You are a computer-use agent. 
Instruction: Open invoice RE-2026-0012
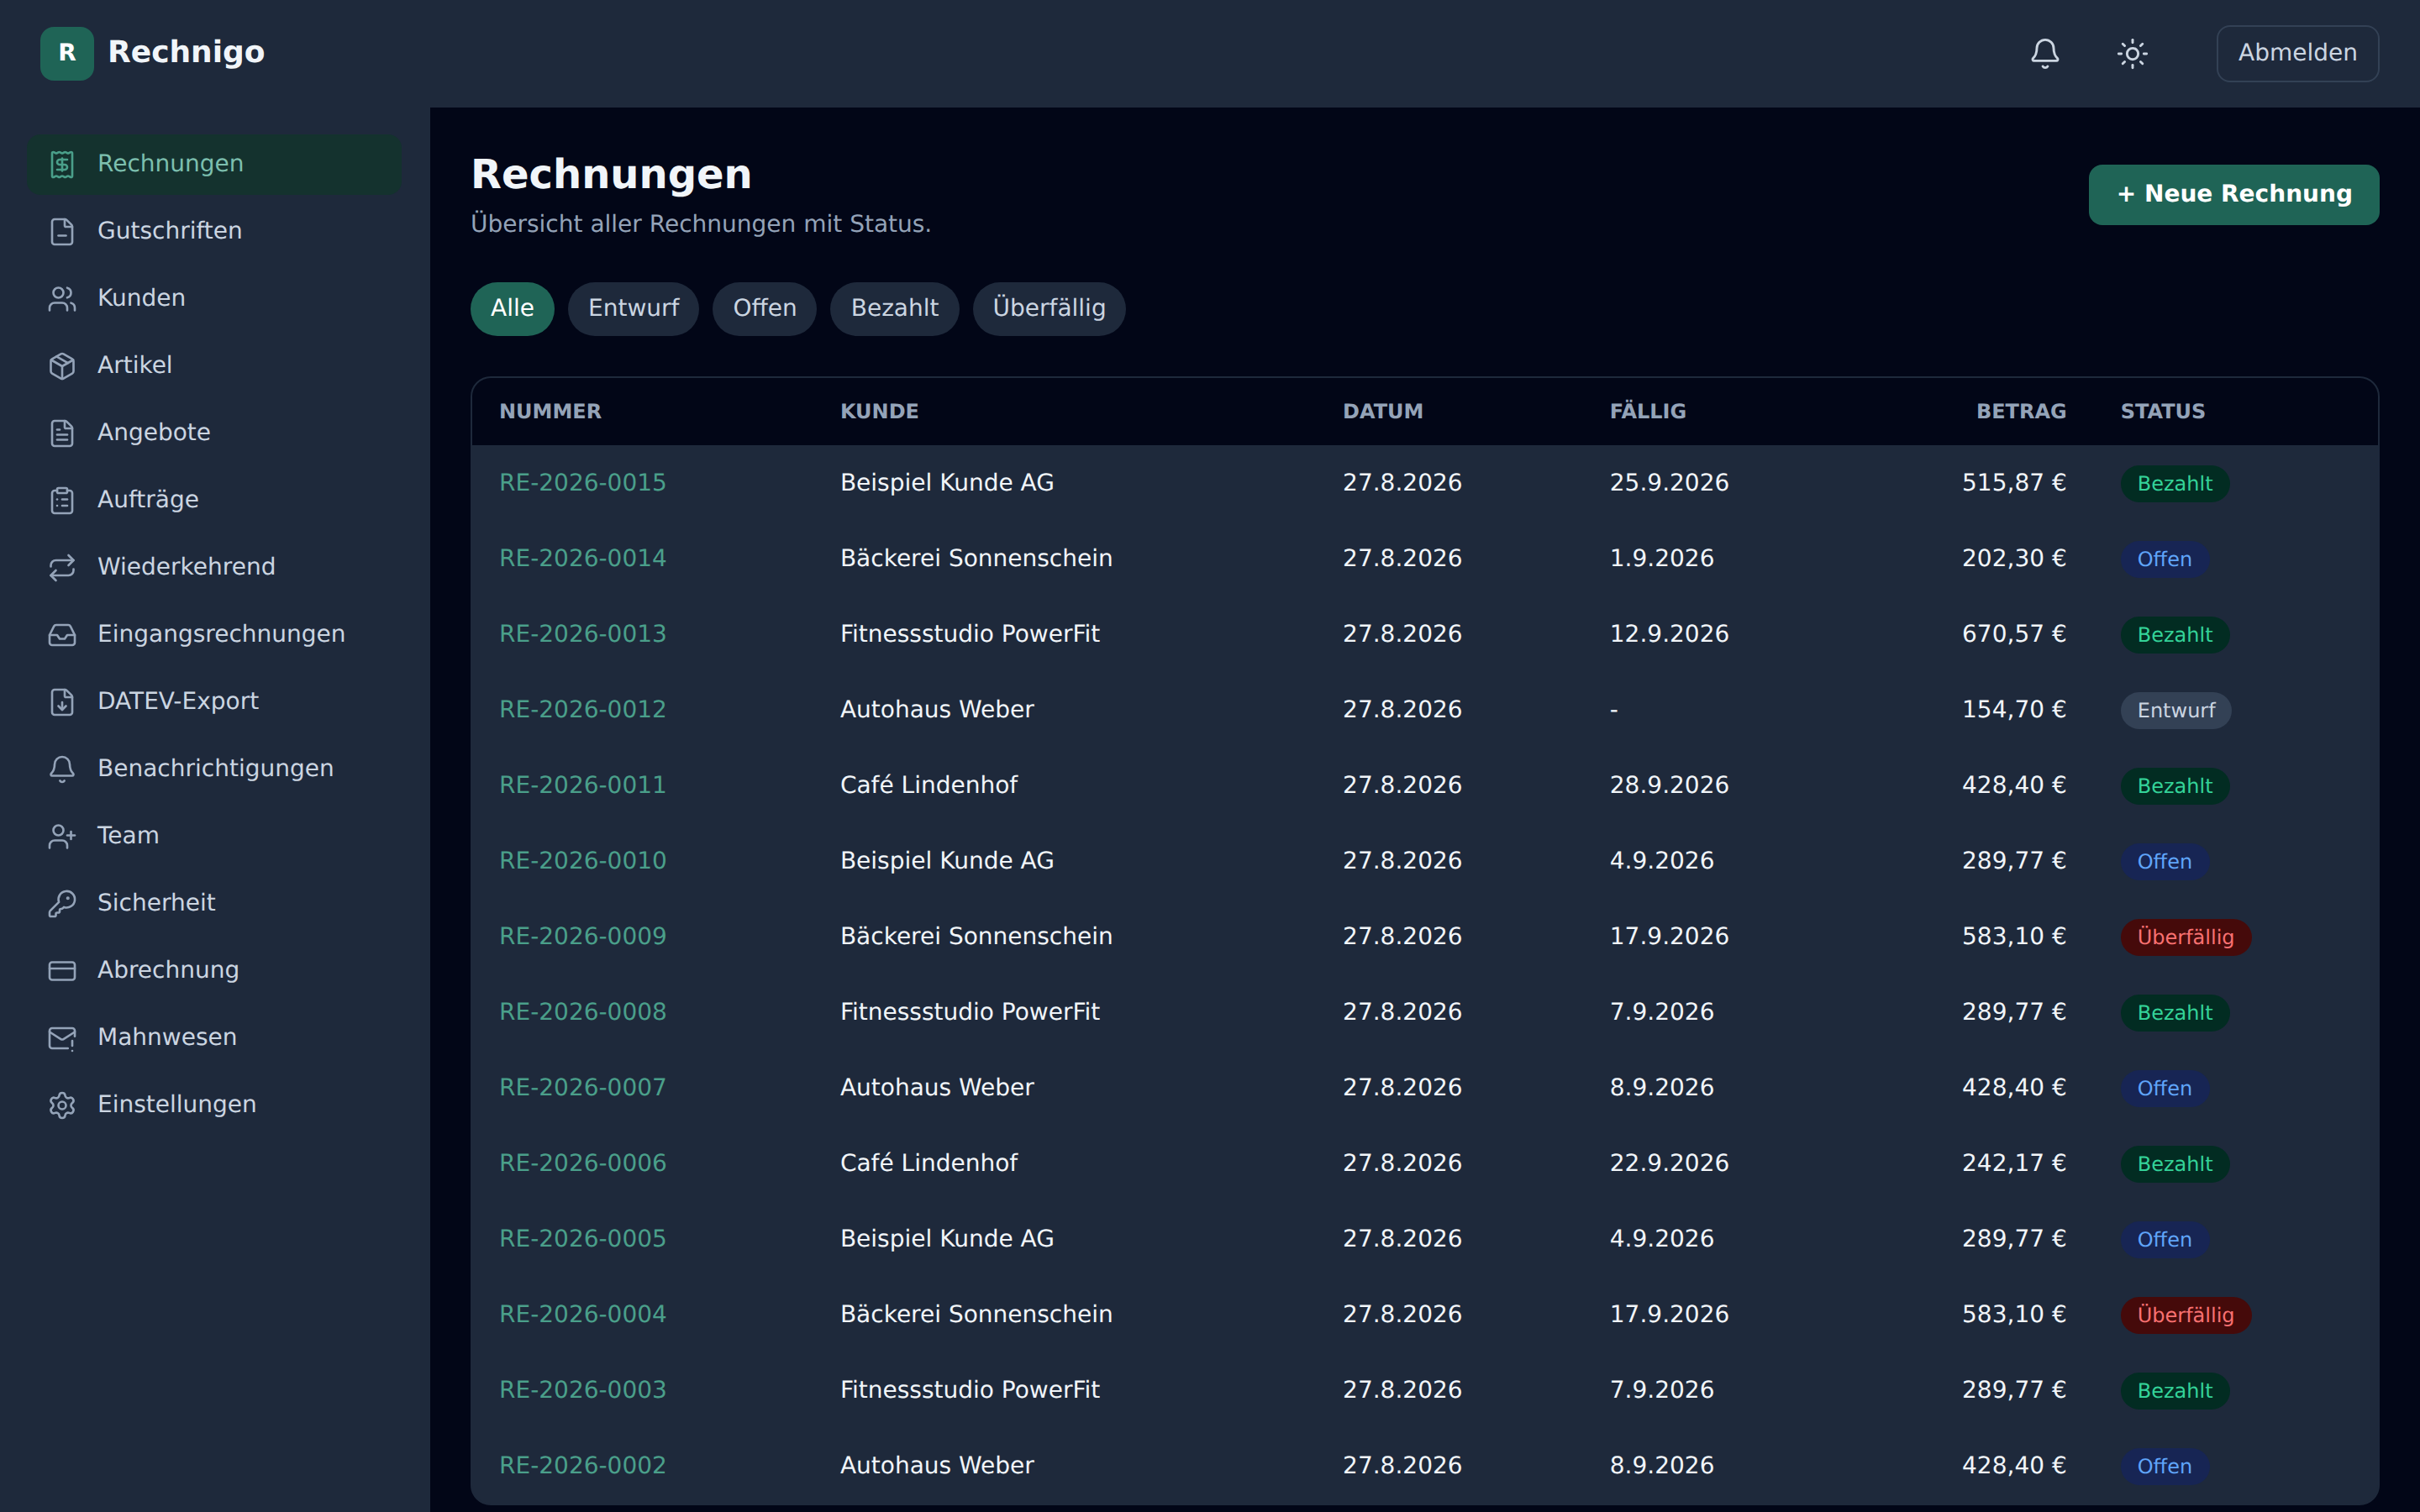(x=582, y=709)
